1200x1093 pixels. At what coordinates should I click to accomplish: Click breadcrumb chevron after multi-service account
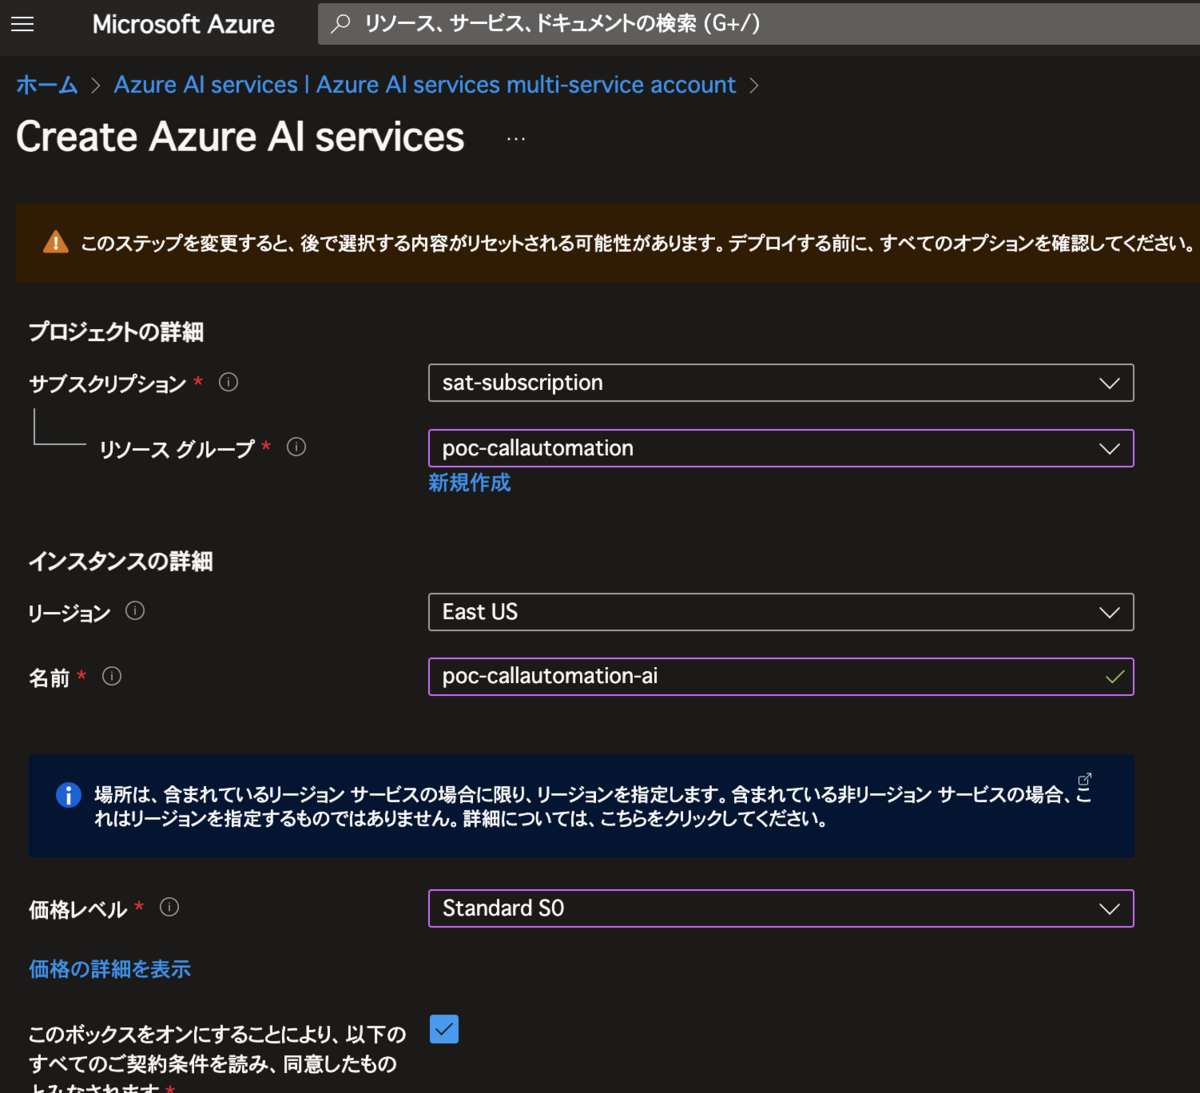tap(754, 86)
